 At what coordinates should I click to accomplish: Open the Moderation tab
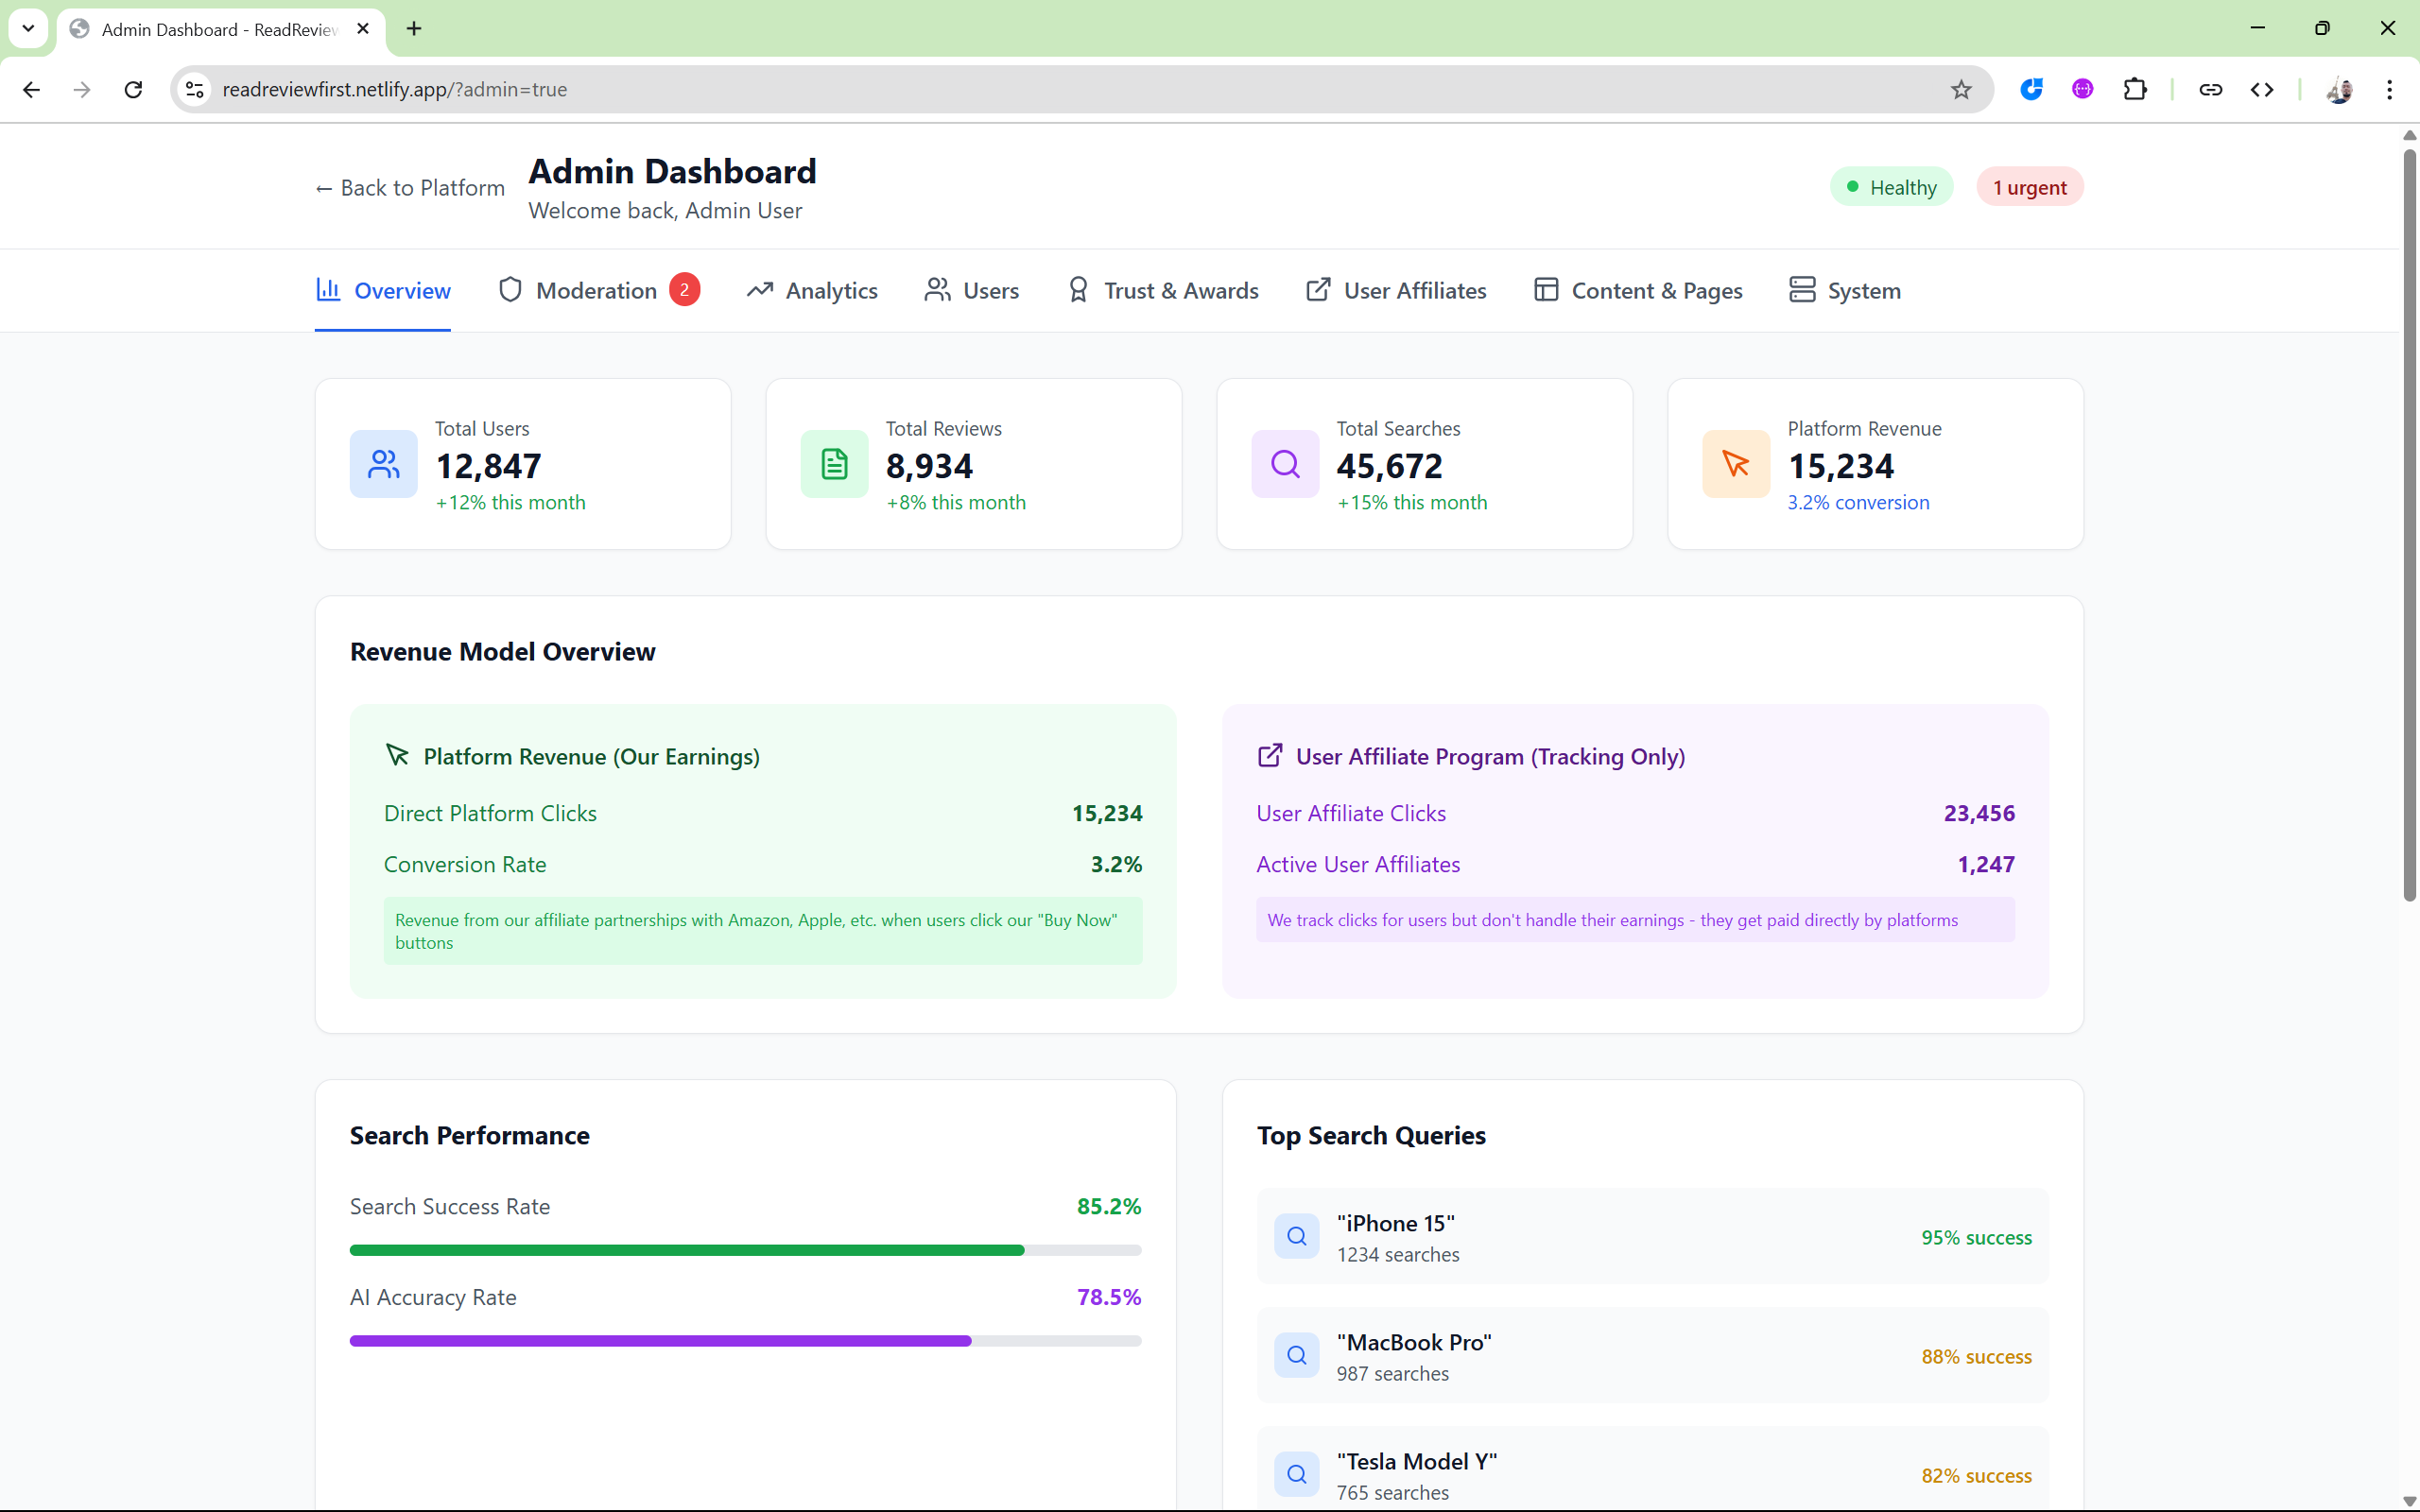(x=597, y=291)
